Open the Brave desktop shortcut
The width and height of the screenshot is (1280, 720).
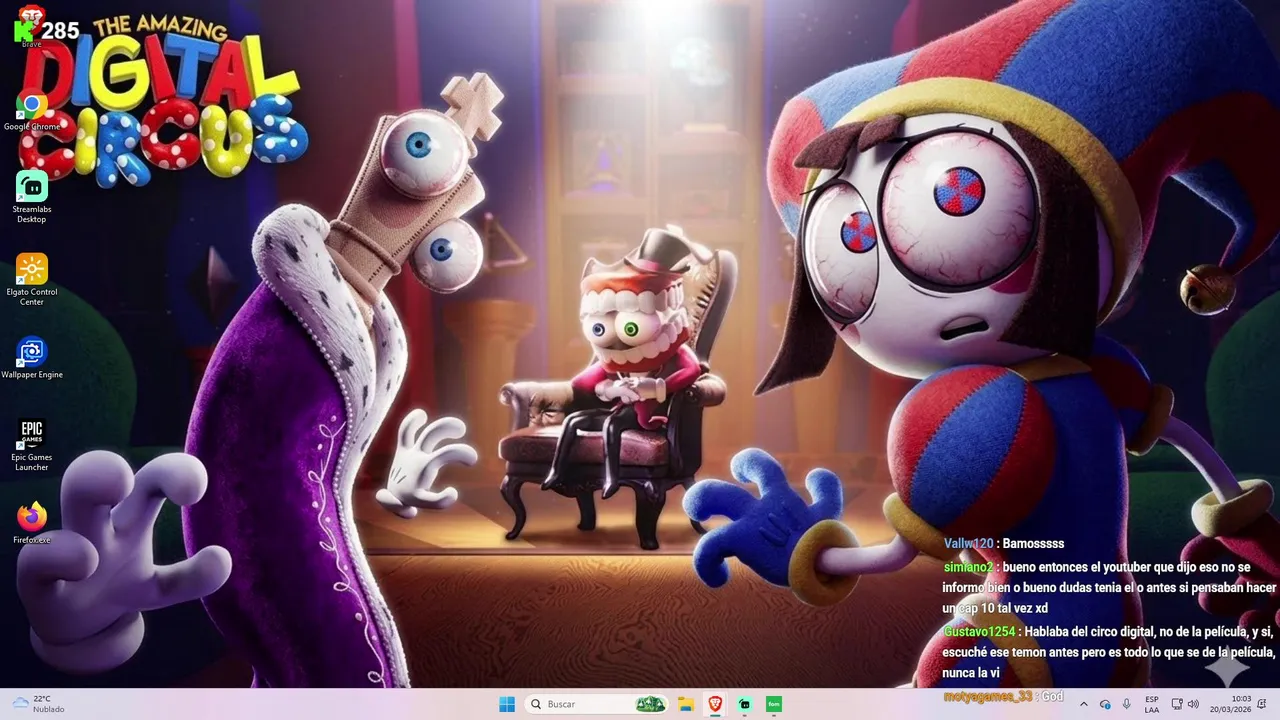tap(31, 25)
